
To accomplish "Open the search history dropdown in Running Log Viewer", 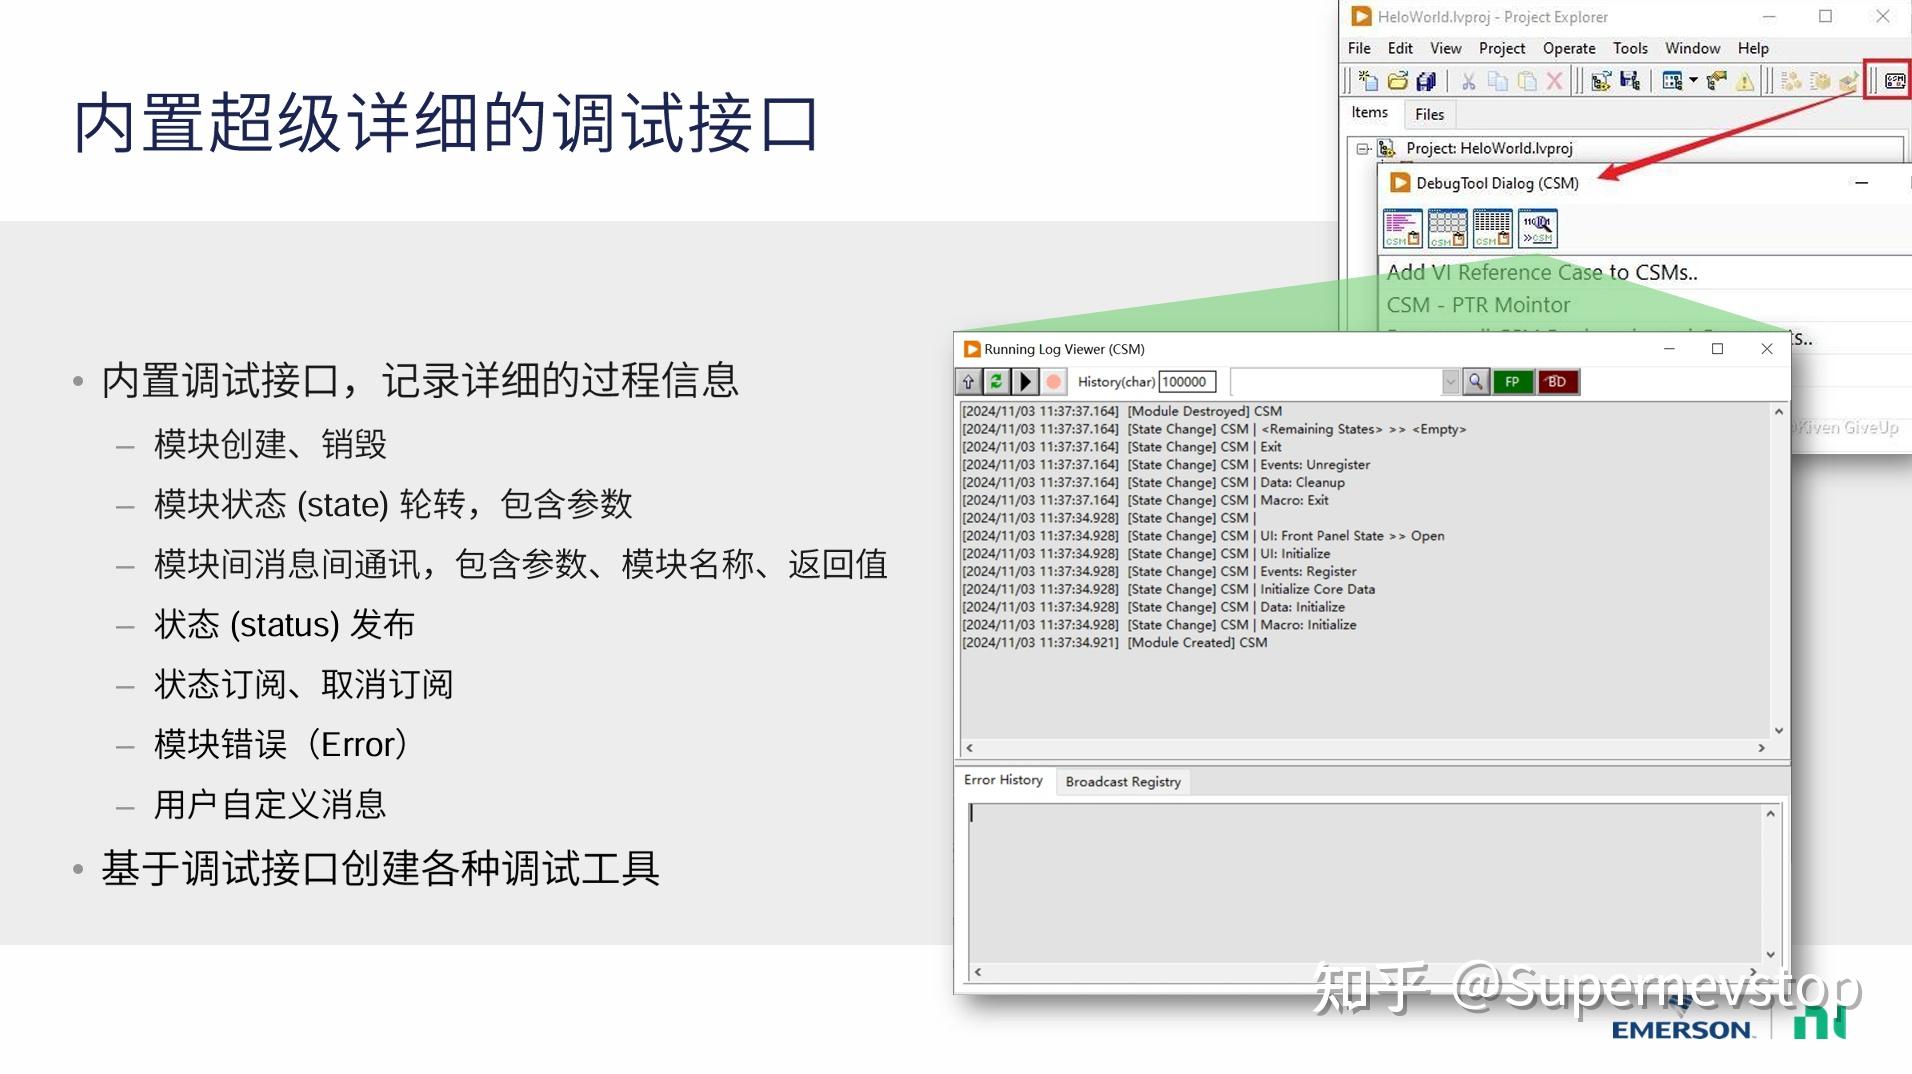I will (x=1450, y=381).
